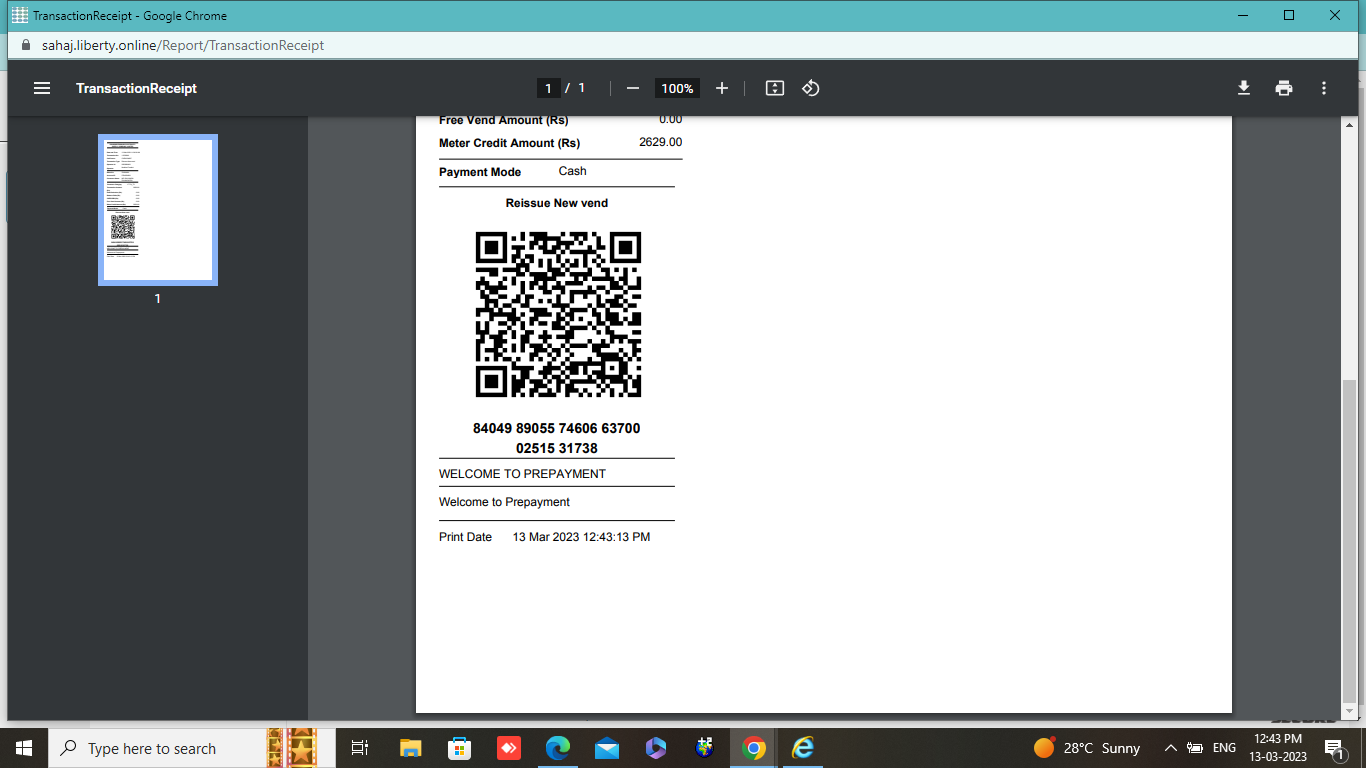Open the Windows Start menu
Viewport: 1366px width, 768px height.
24,748
